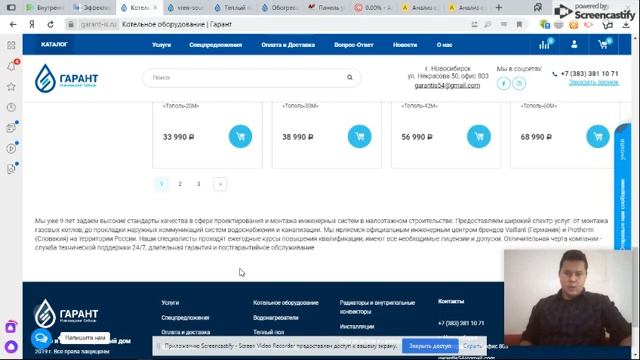Open footer link Теплый пол
This screenshot has width=640, height=360.
pos(268,332)
